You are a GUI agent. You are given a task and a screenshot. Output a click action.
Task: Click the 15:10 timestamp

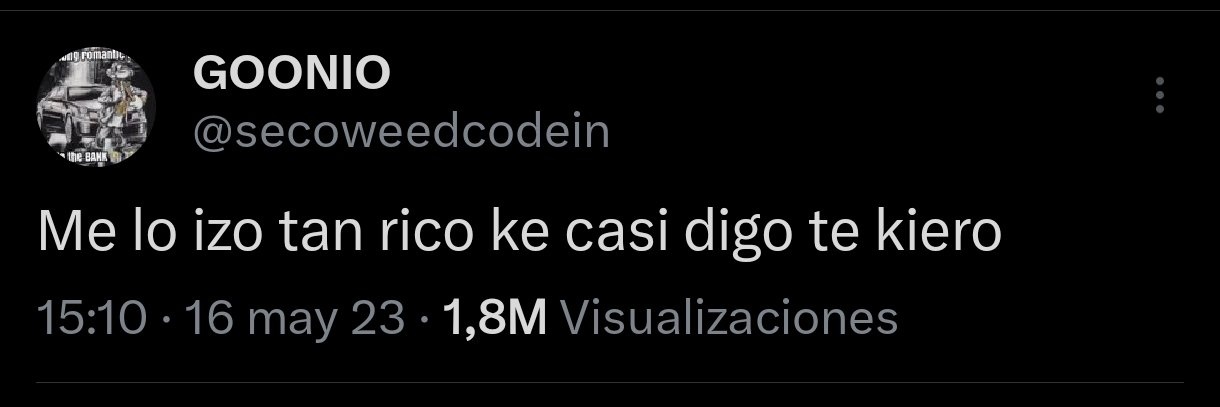coord(92,318)
